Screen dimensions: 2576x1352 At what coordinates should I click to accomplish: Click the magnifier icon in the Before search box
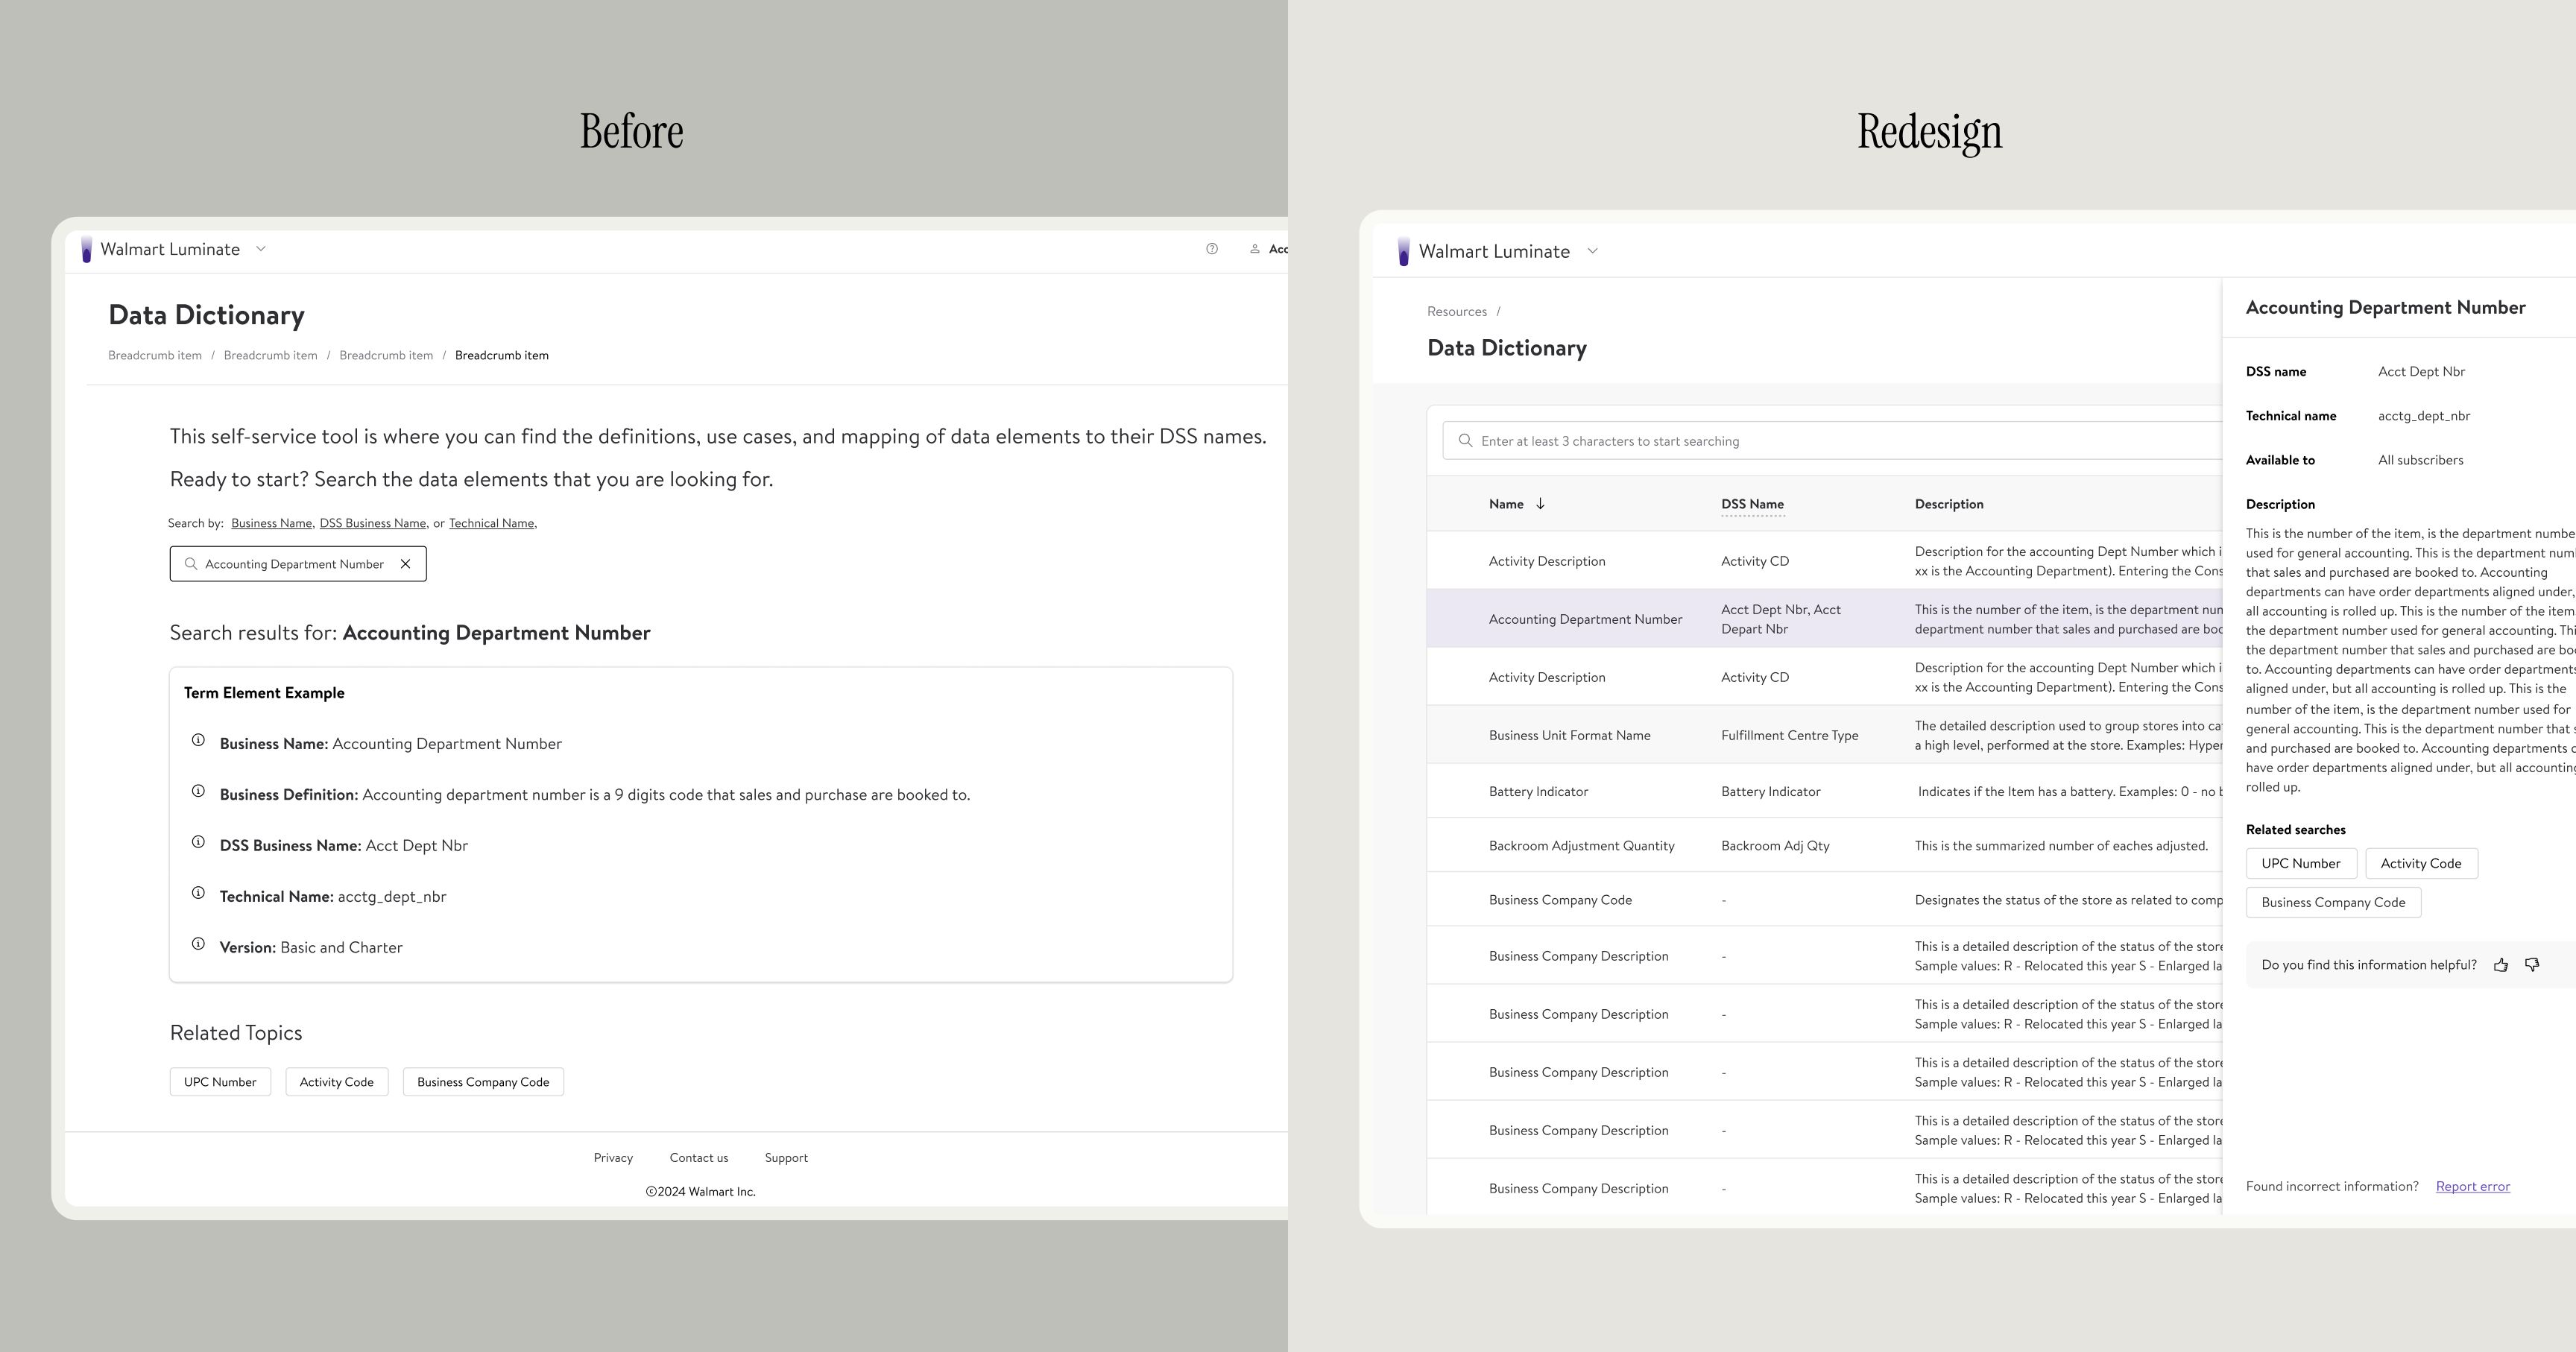click(191, 564)
